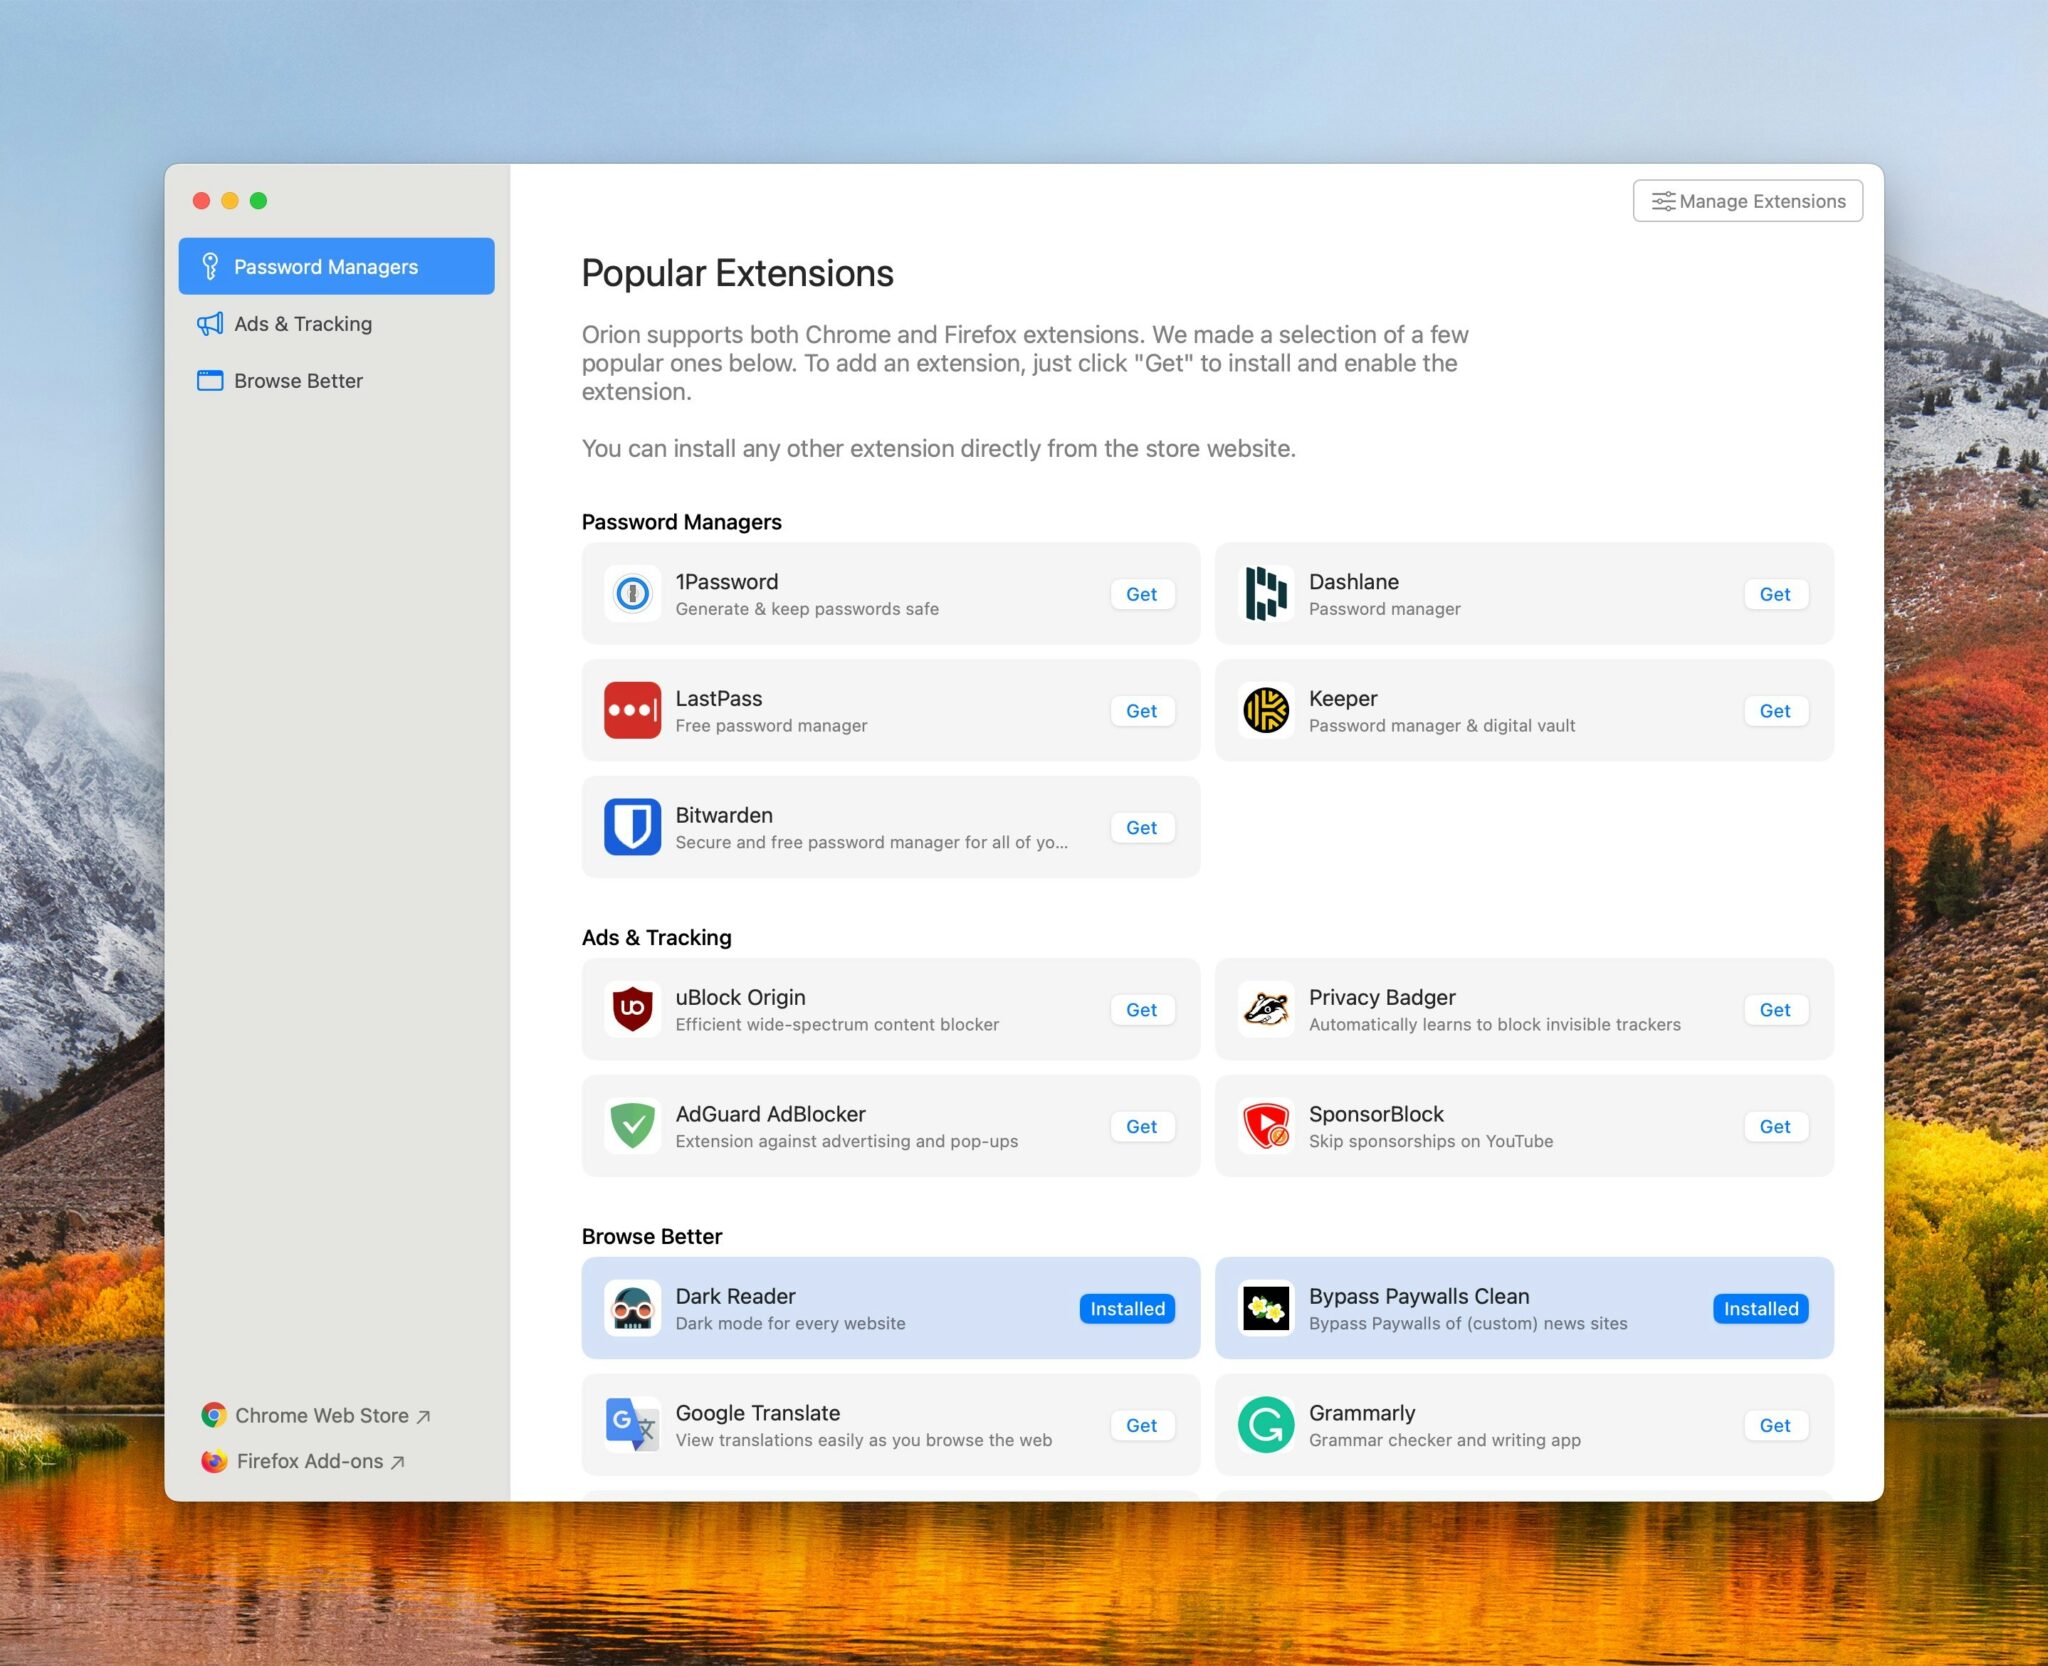Image resolution: width=2048 pixels, height=1666 pixels.
Task: Toggle Bypass Paywalls Clean Installed button
Action: coord(1760,1308)
